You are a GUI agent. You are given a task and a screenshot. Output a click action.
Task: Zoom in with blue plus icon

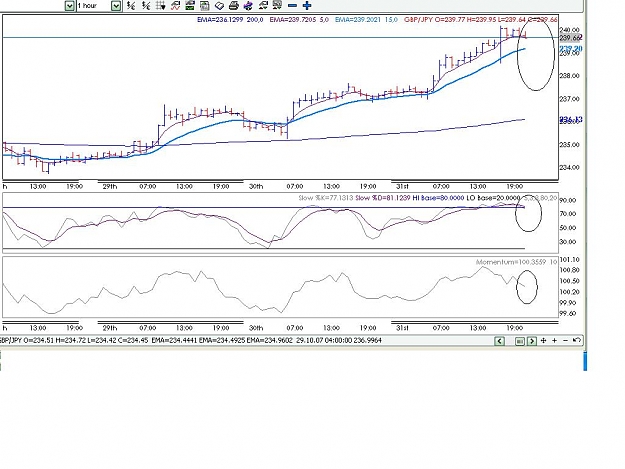pyautogui.click(x=307, y=6)
